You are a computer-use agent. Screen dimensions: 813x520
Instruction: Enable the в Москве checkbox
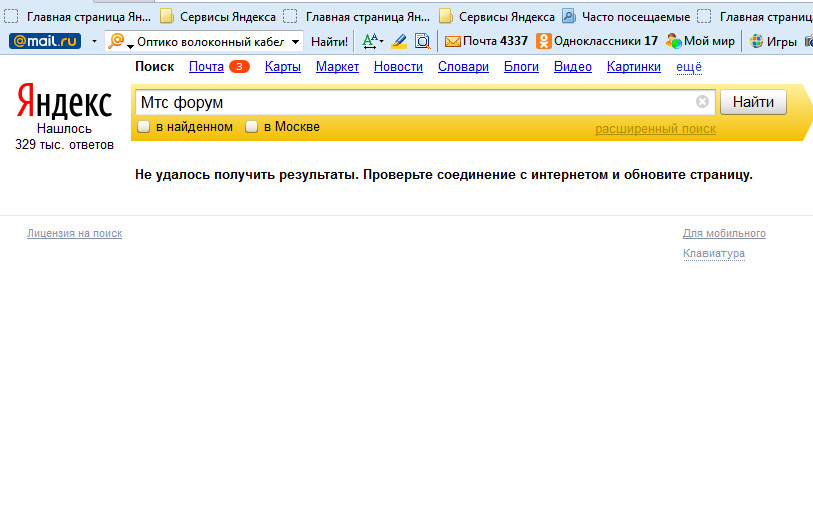coord(251,127)
